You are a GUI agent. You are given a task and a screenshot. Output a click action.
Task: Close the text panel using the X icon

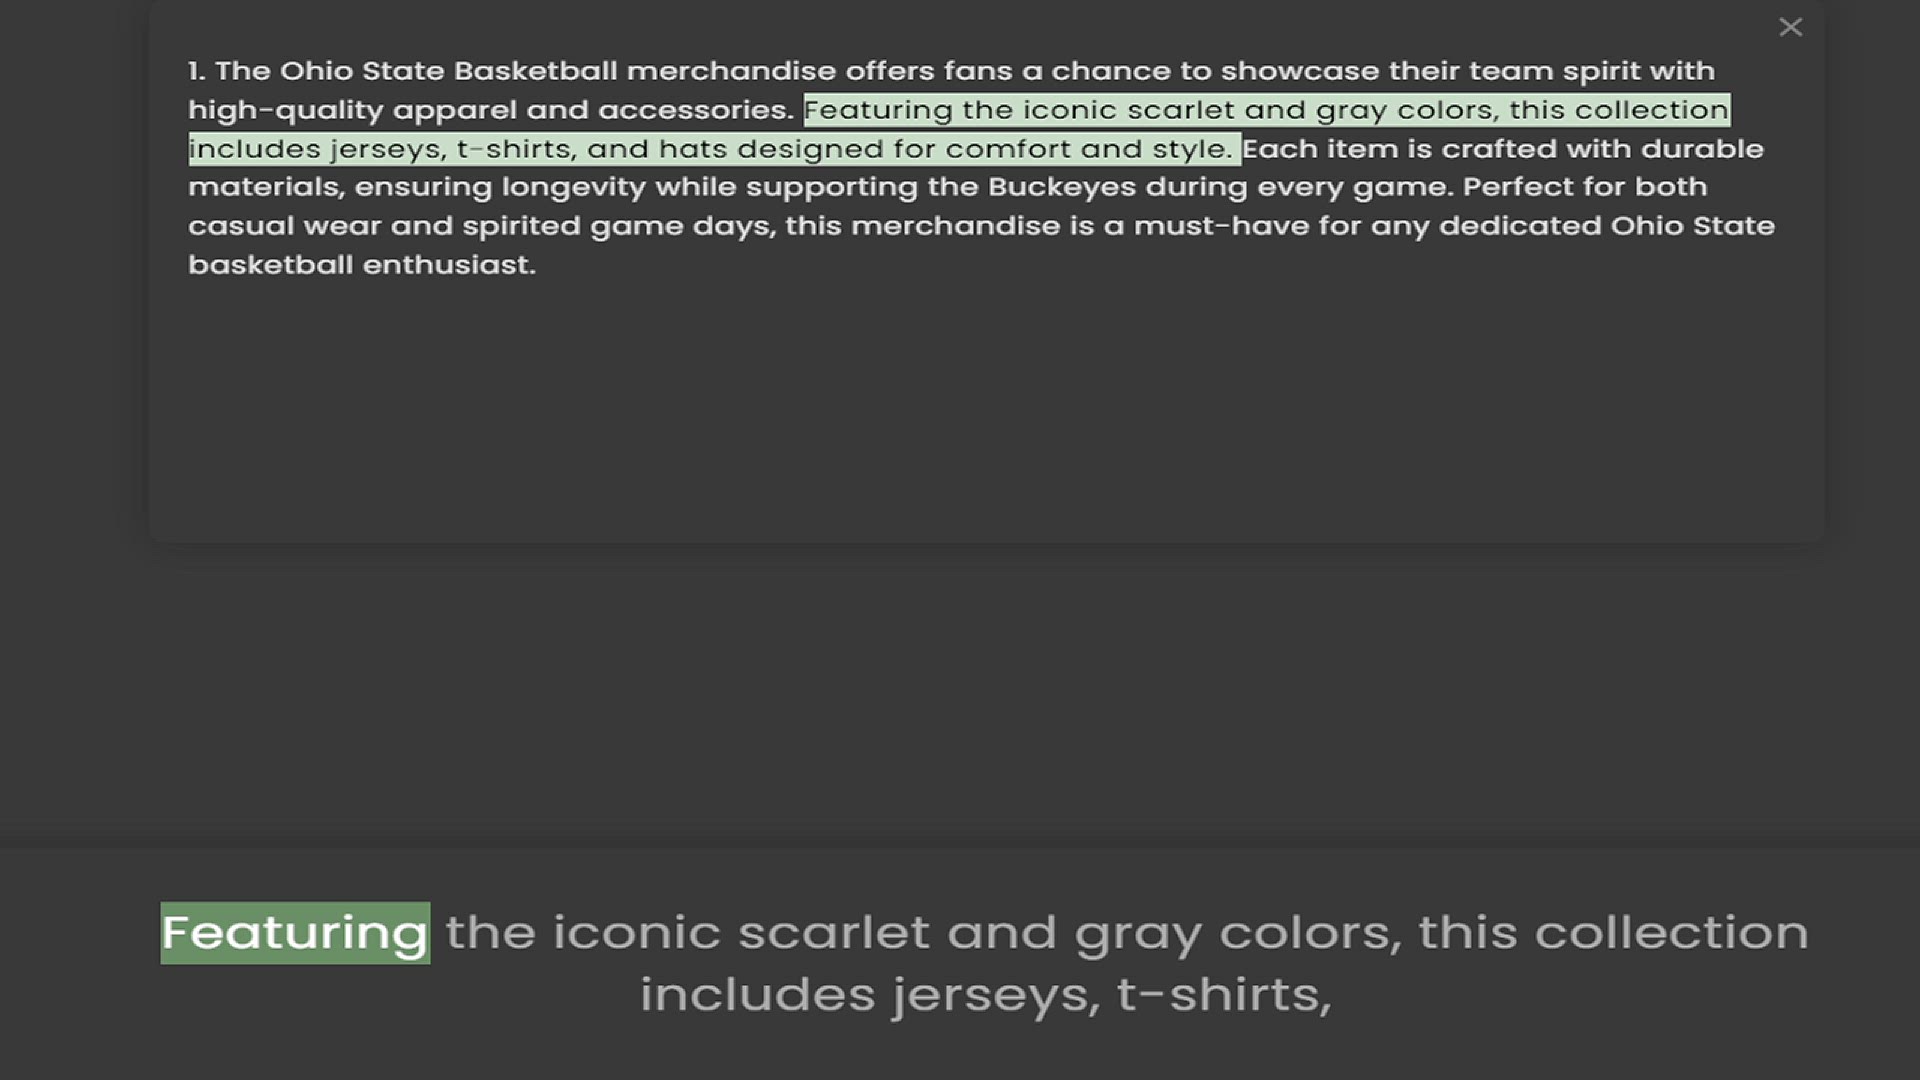click(x=1790, y=27)
